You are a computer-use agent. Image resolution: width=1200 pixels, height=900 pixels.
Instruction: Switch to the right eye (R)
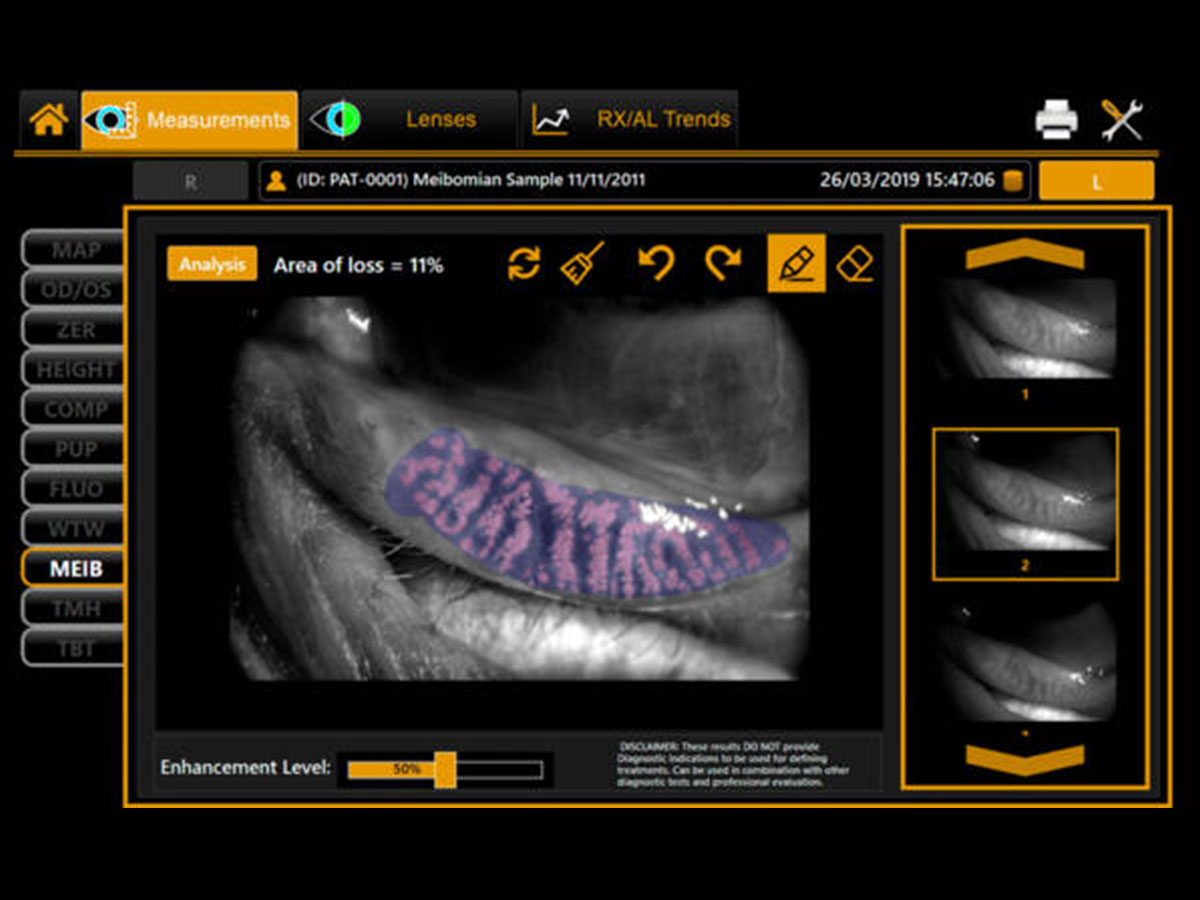pos(190,182)
